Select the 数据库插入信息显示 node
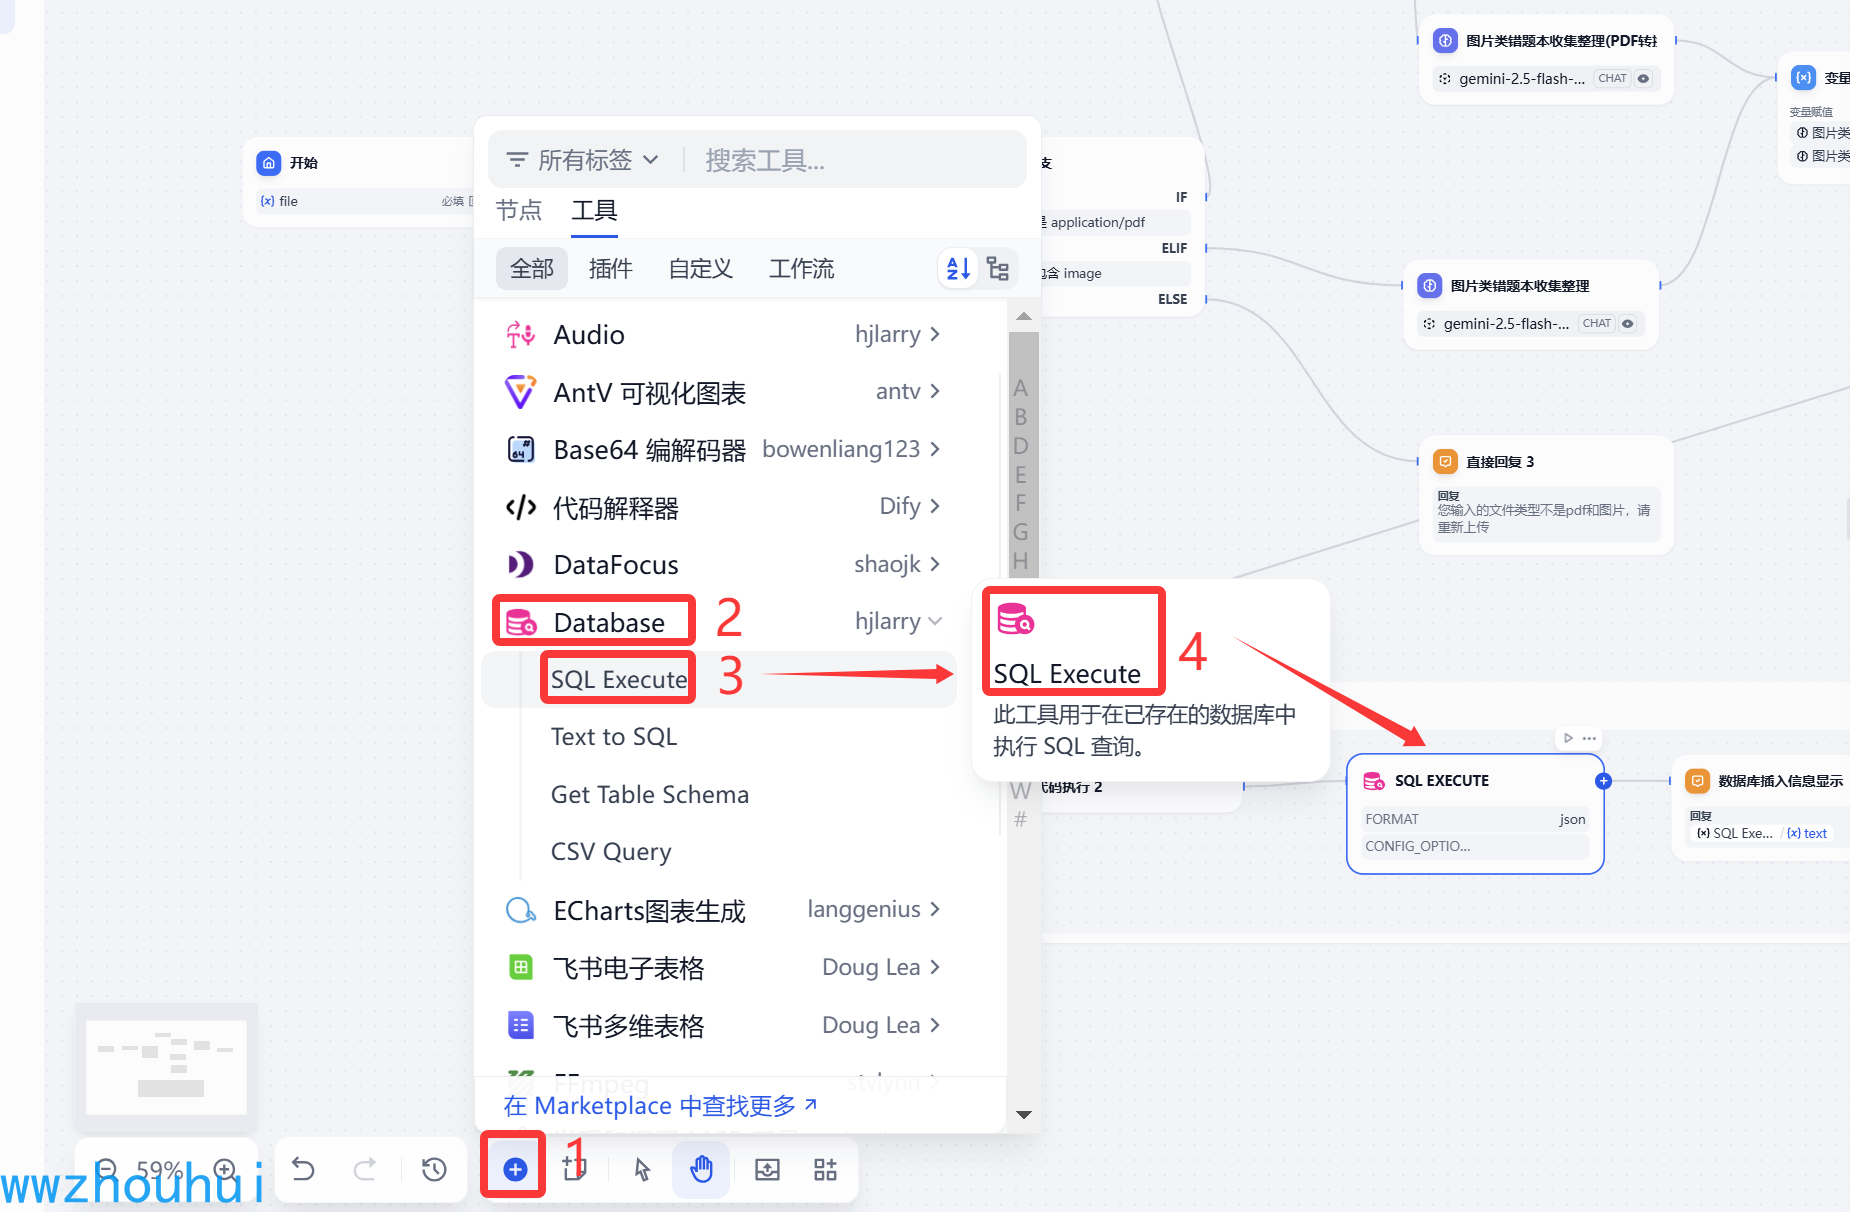 point(1762,807)
